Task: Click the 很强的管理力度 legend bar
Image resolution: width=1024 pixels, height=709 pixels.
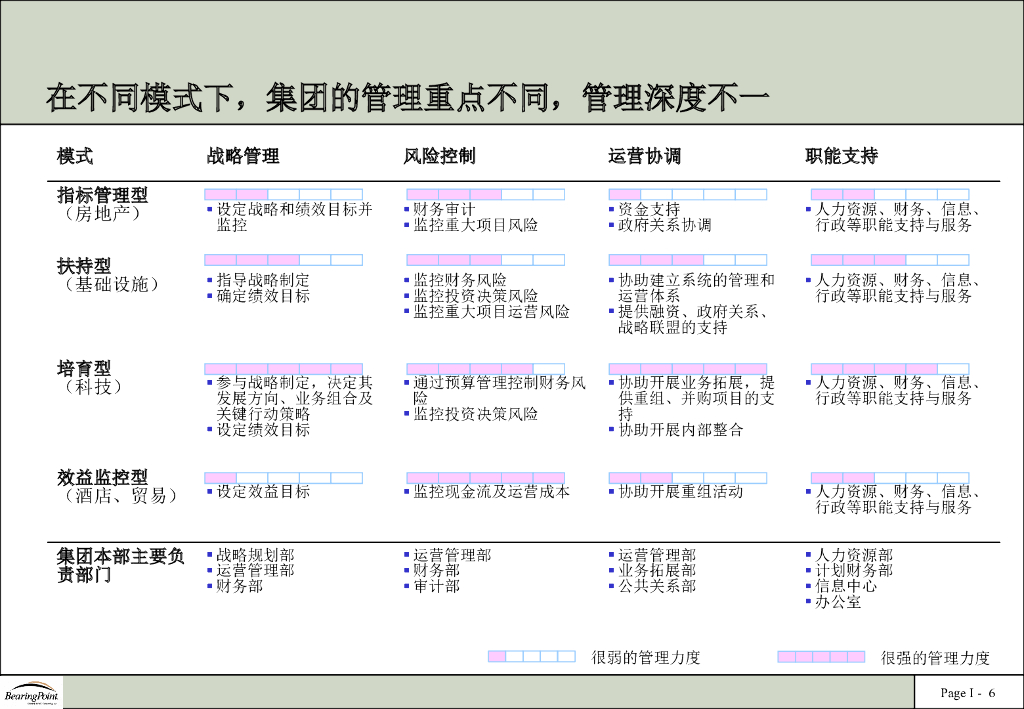Action: [822, 657]
